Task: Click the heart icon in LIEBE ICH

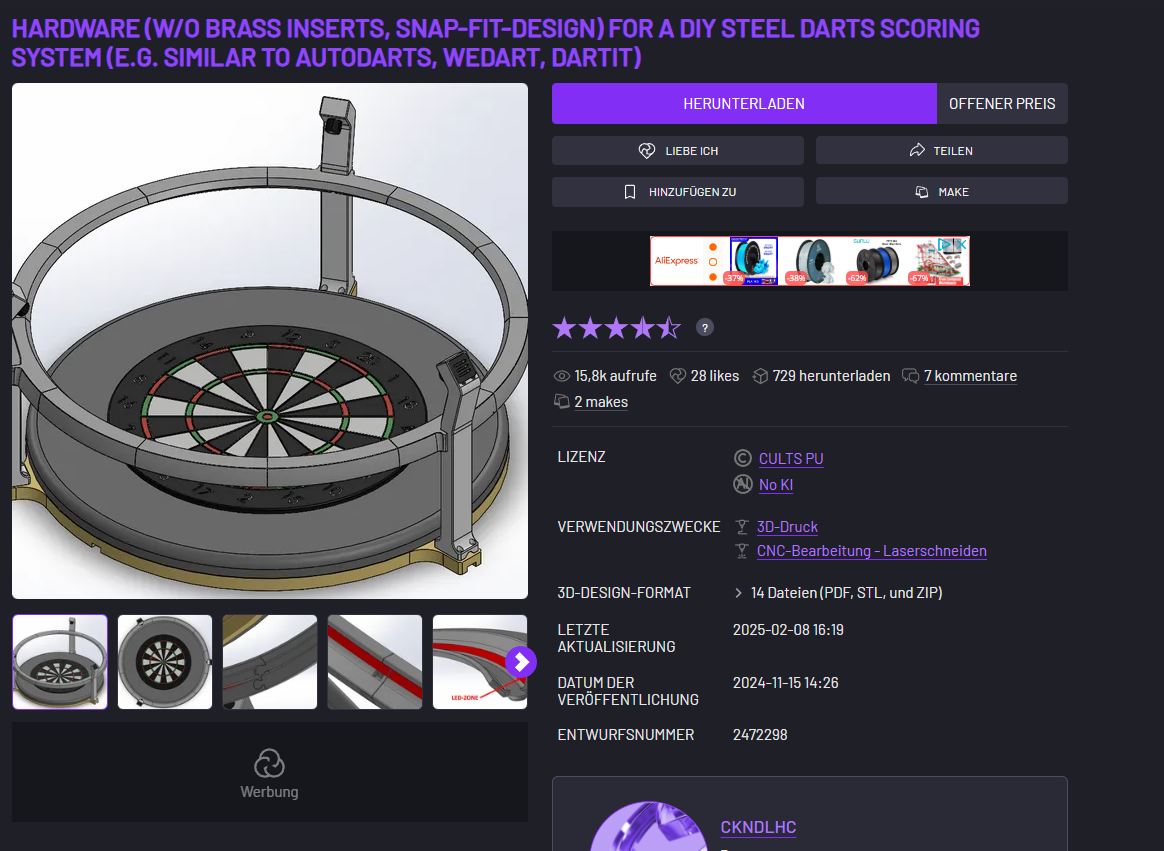Action: [647, 151]
